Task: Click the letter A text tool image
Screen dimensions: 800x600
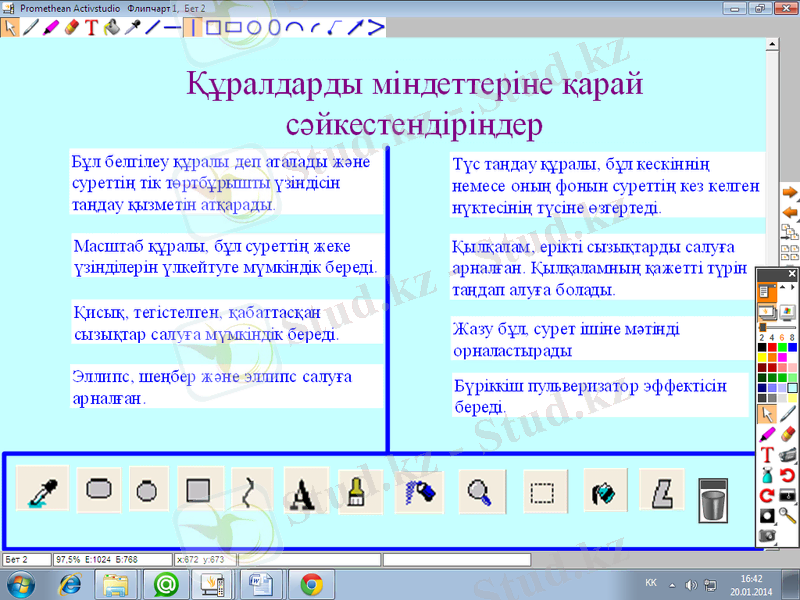Action: click(304, 491)
